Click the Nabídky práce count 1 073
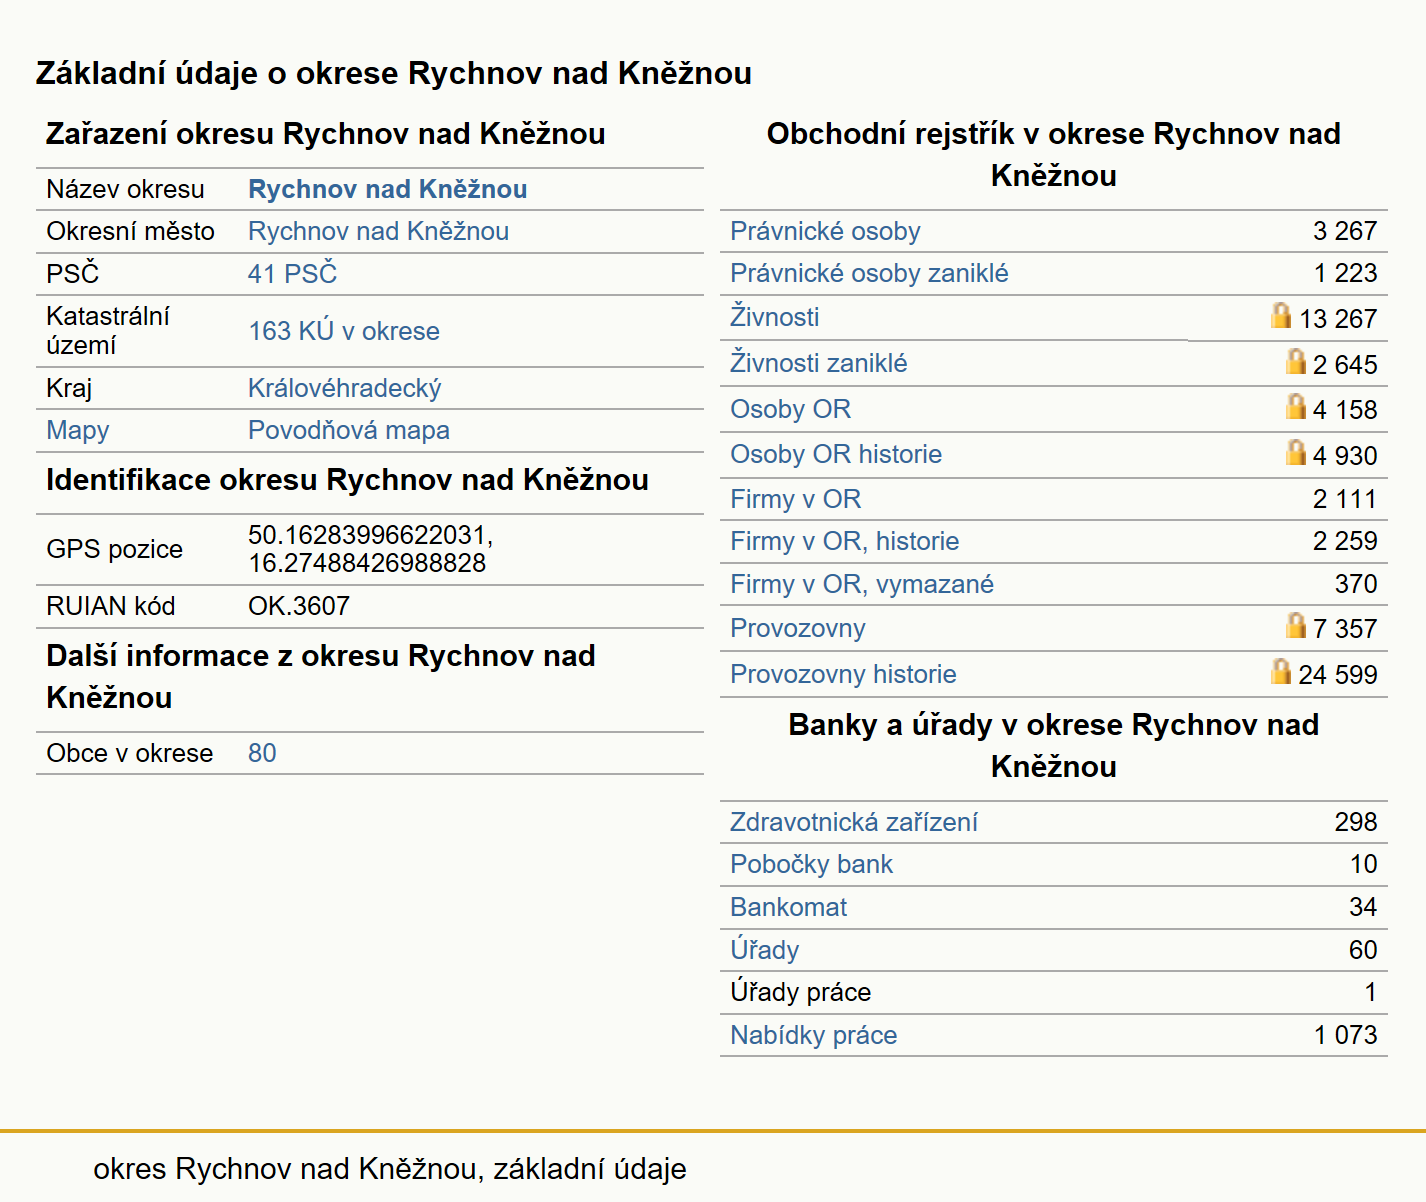This screenshot has width=1426, height=1202. 1345,1035
